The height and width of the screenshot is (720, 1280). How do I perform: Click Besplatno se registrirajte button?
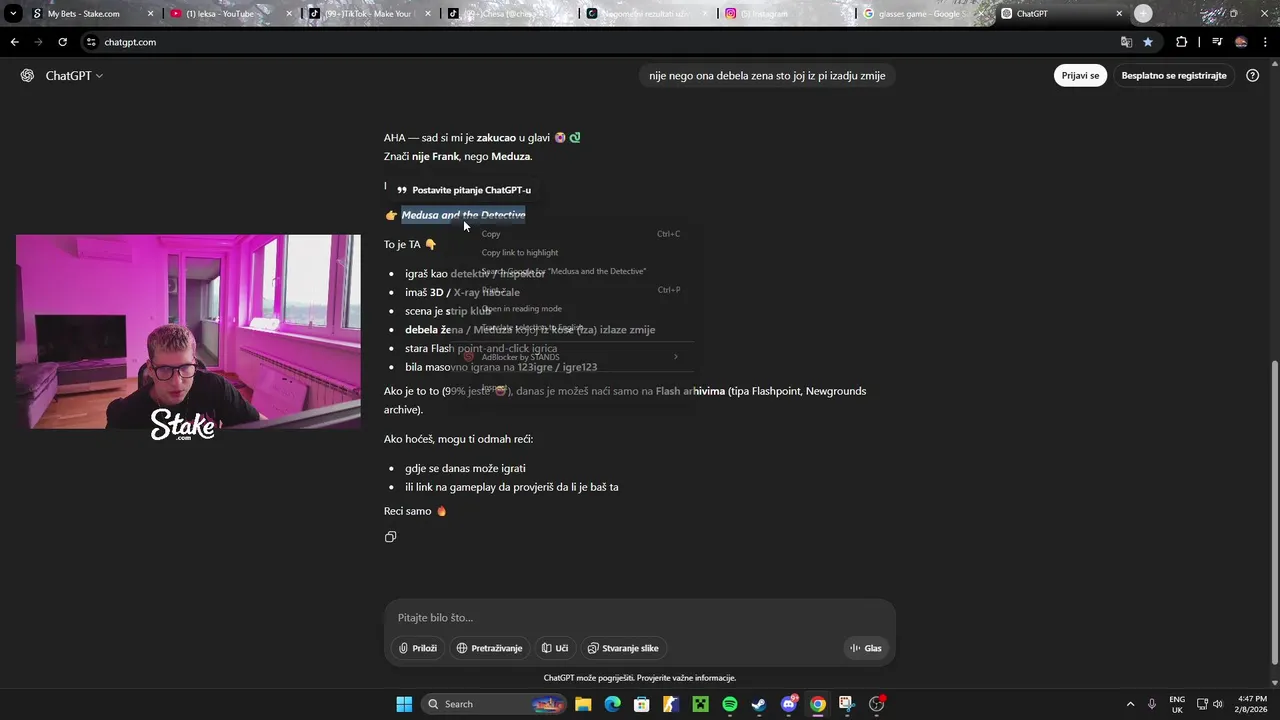coord(1174,76)
